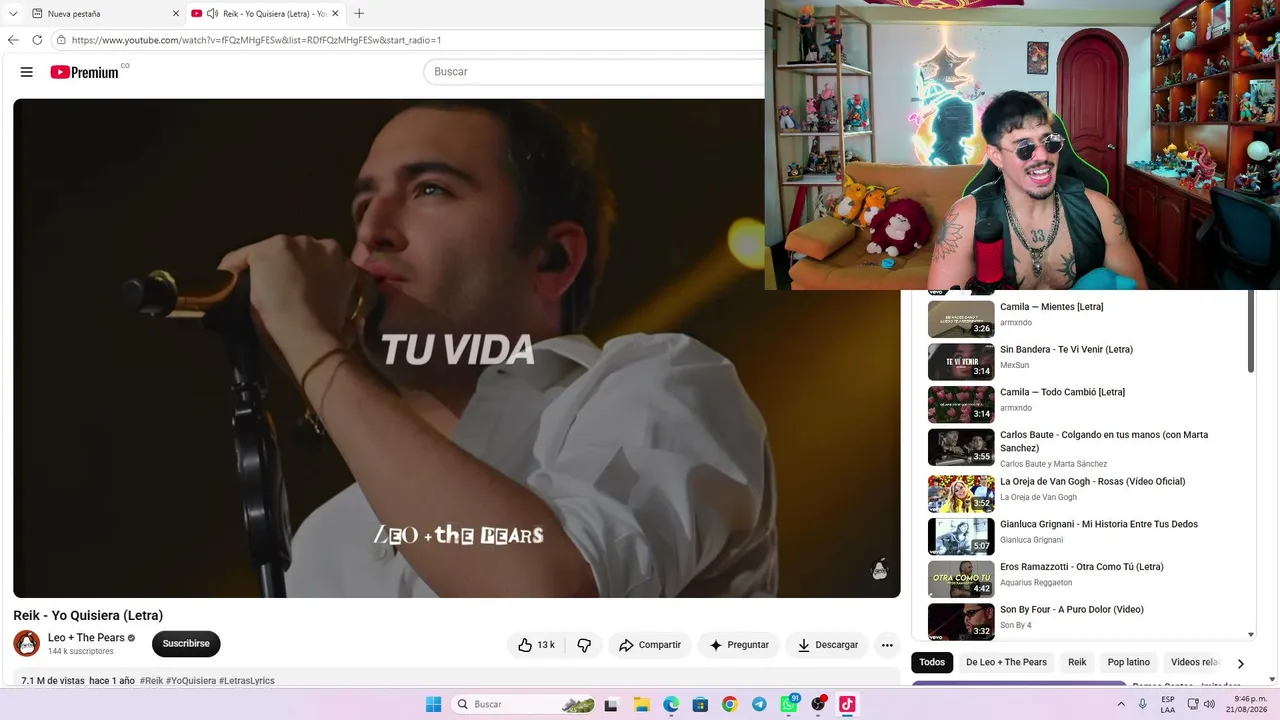The image size is (1280, 720).
Task: Select the Reik - Yo Quisiera tab
Action: (265, 14)
